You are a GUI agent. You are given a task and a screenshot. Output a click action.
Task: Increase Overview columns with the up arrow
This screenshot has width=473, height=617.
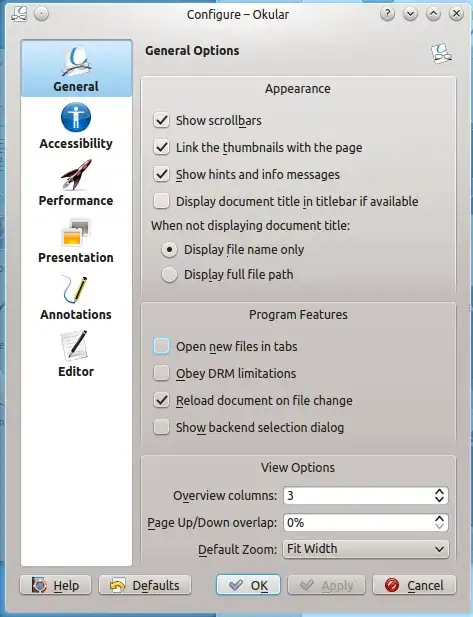(440, 492)
